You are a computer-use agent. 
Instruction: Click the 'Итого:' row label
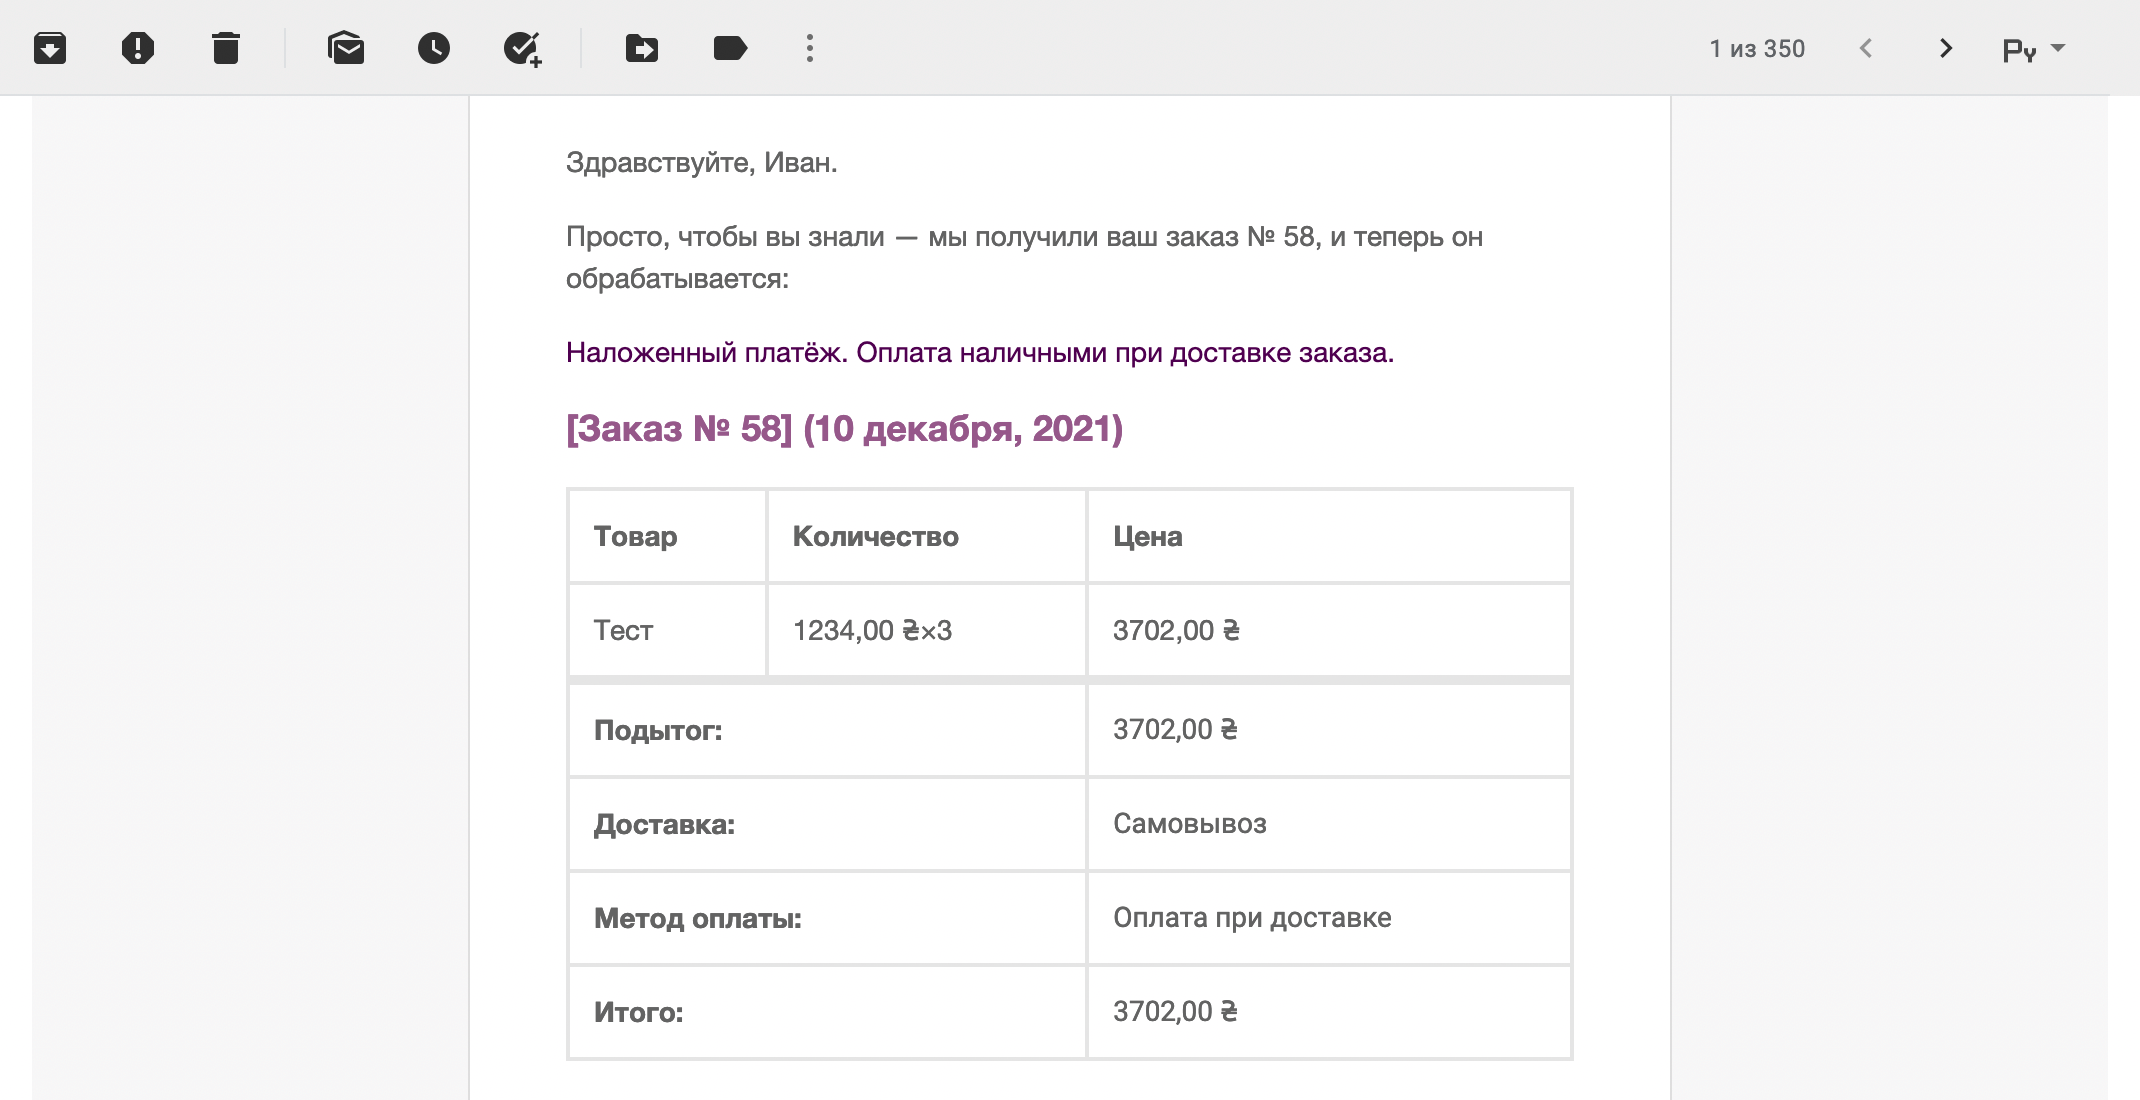point(638,1013)
